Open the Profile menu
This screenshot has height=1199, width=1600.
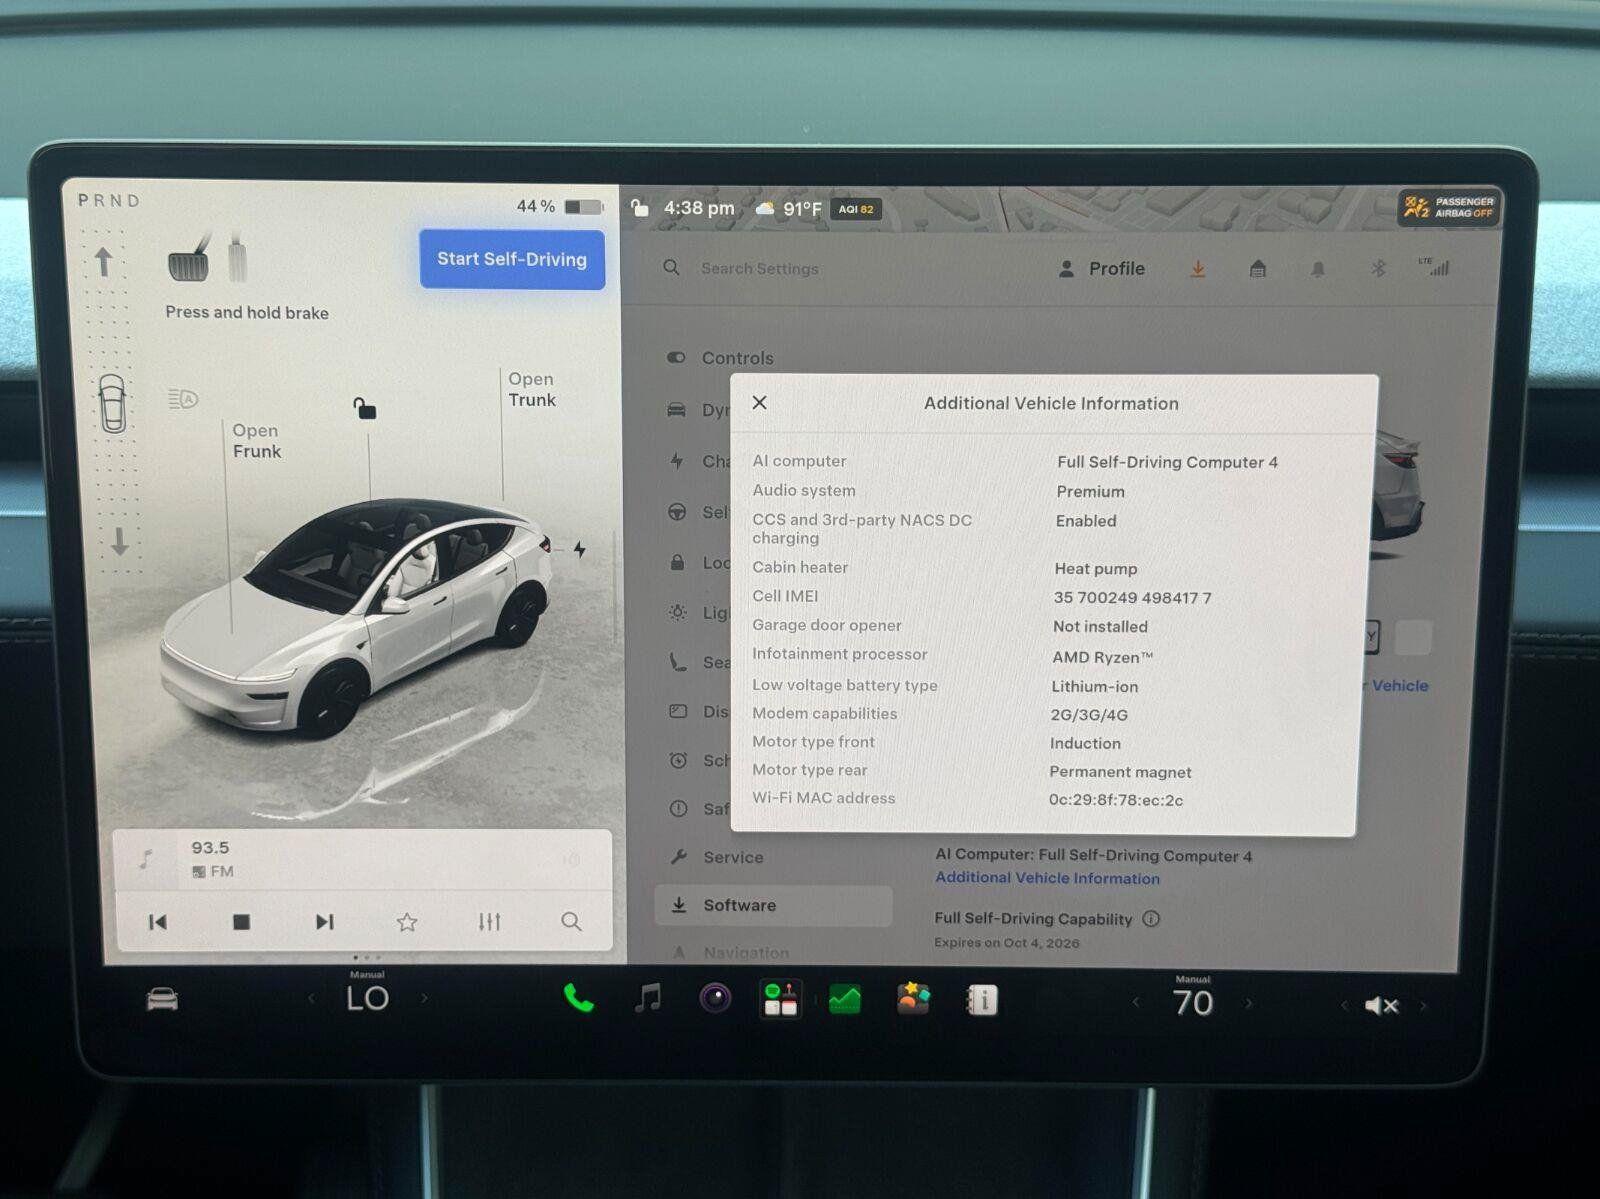(x=1102, y=268)
